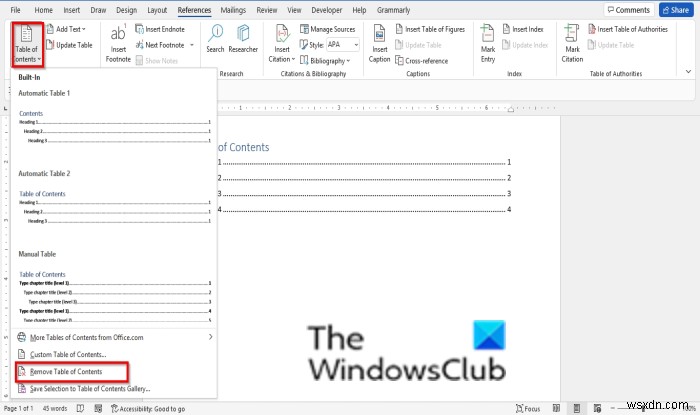
Task: Insert a footnote with the ab icon
Action: (x=118, y=44)
